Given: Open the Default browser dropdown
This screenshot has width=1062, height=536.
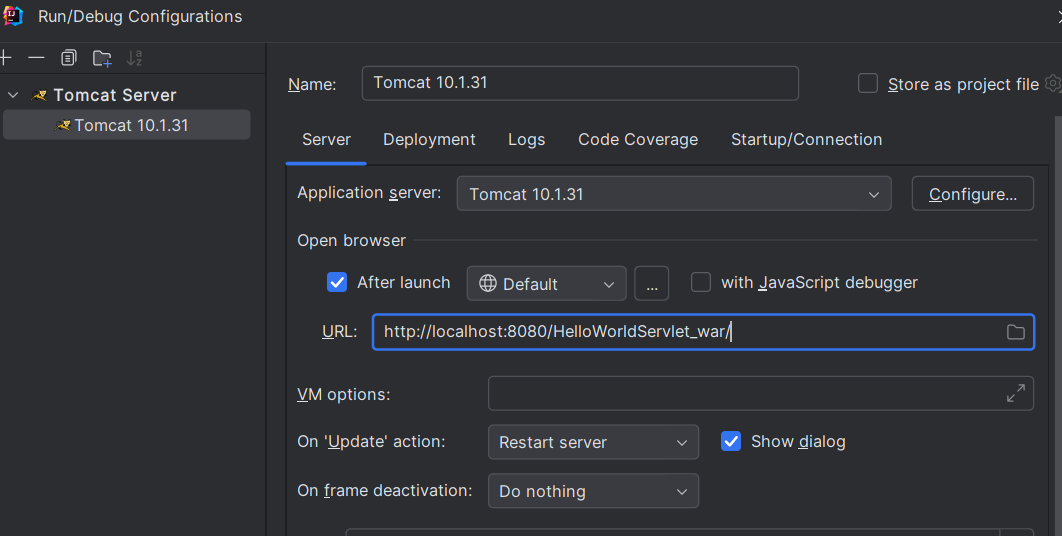Looking at the screenshot, I should click(547, 283).
